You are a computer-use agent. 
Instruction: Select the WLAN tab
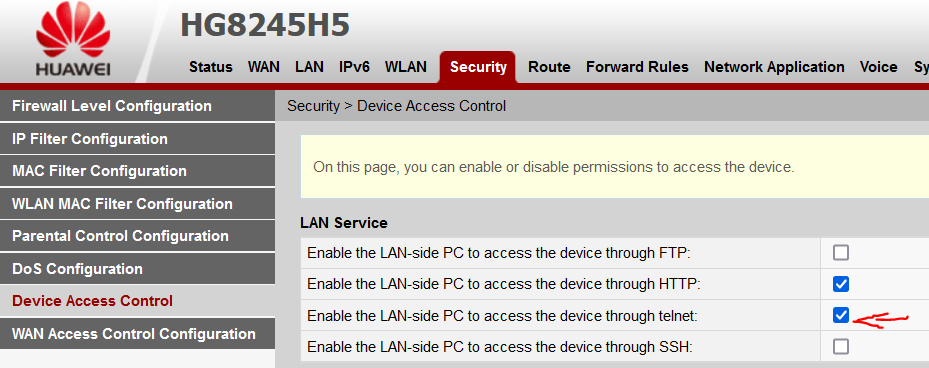(406, 67)
